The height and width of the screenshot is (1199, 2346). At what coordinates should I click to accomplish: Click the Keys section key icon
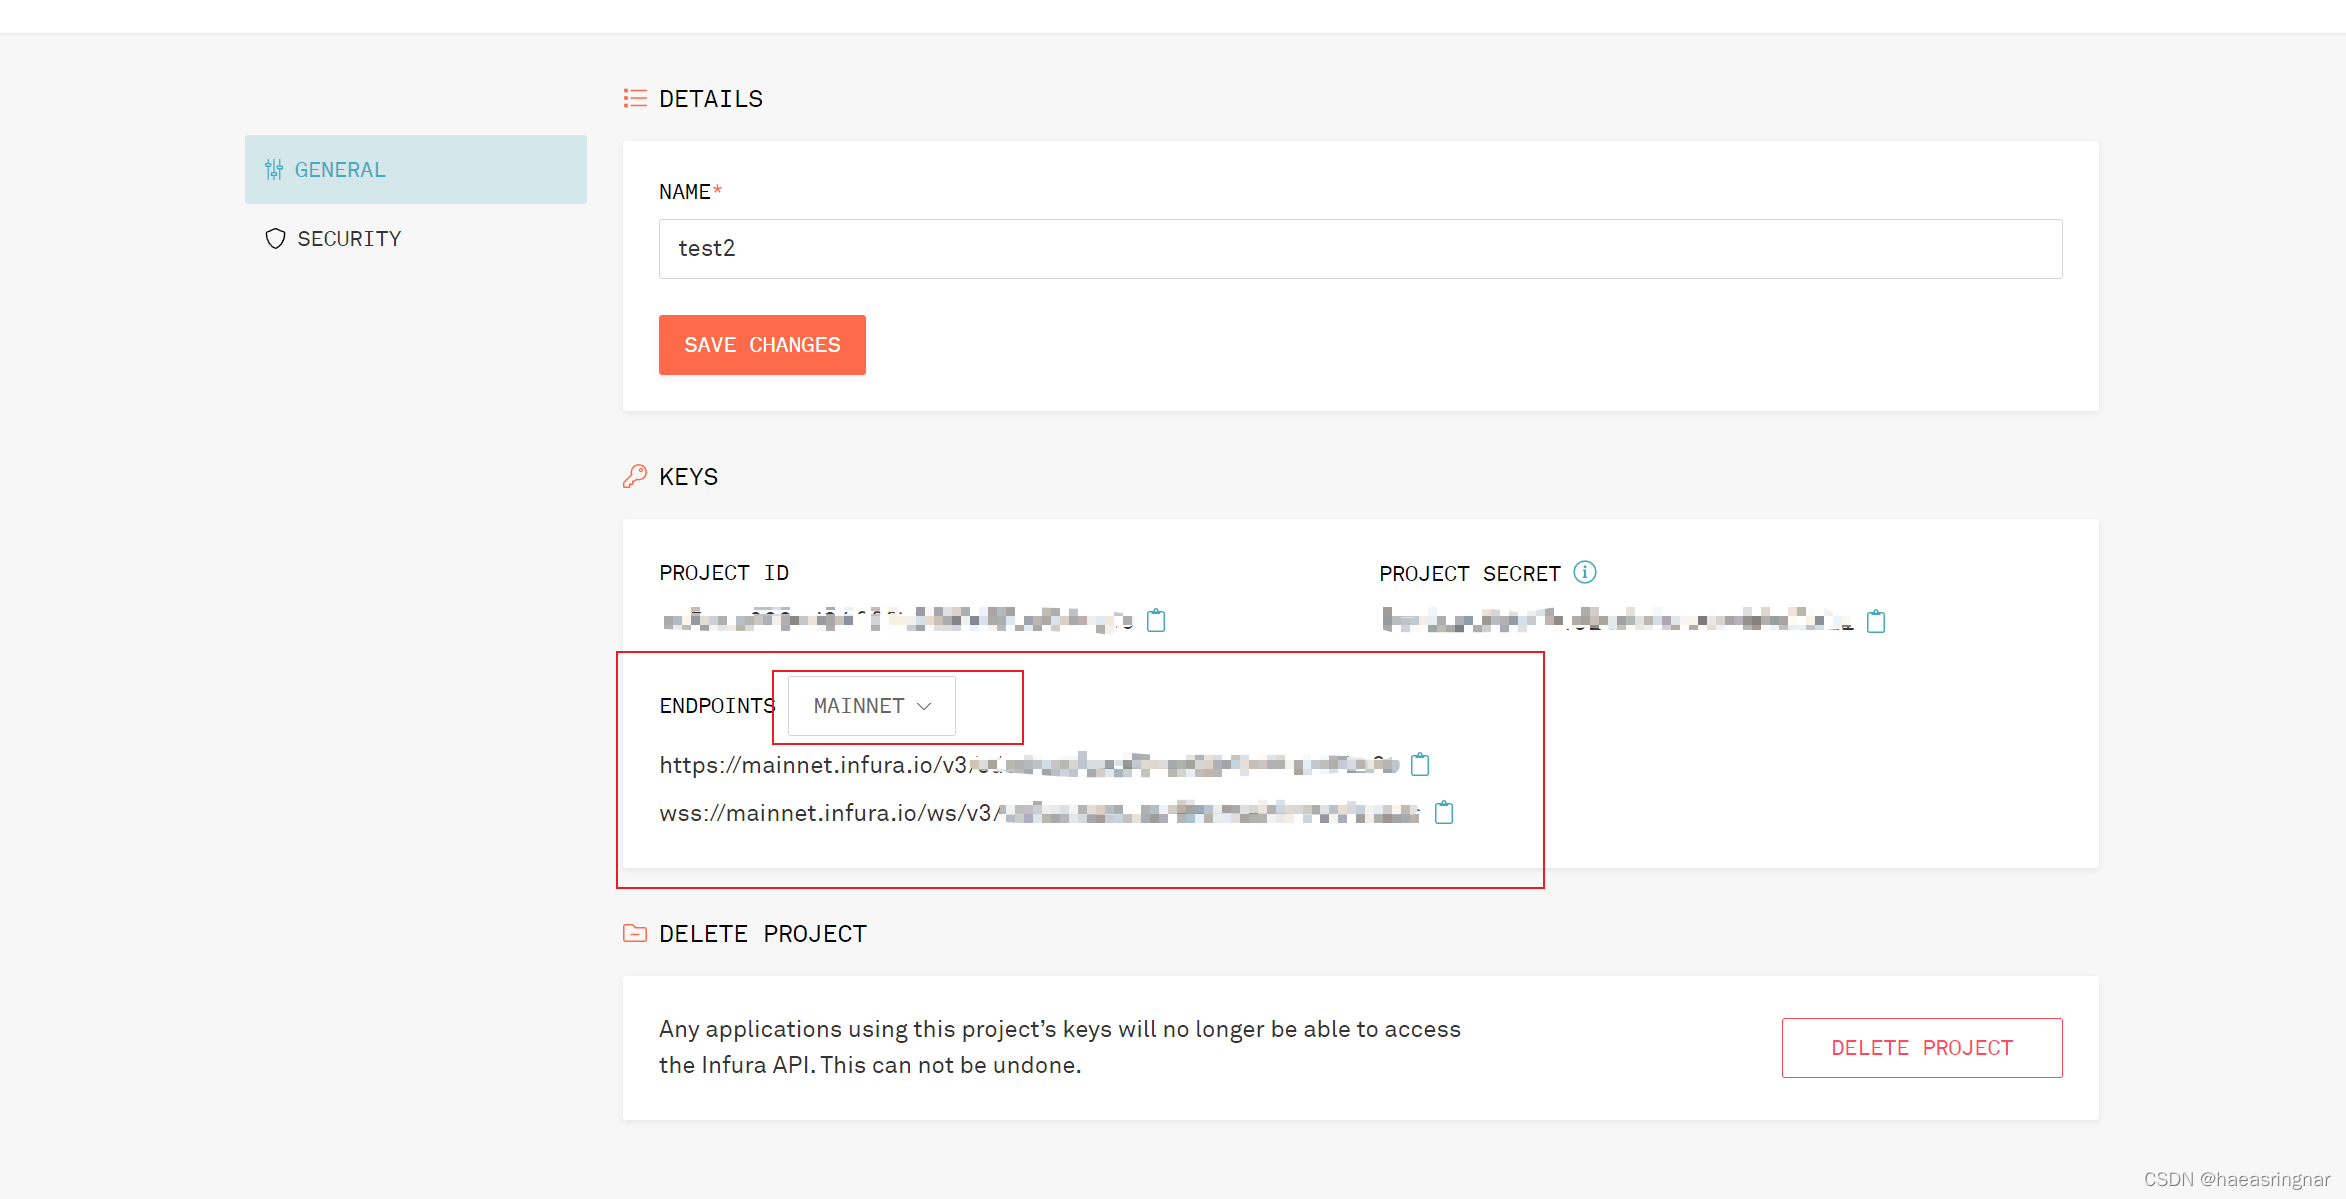[635, 476]
